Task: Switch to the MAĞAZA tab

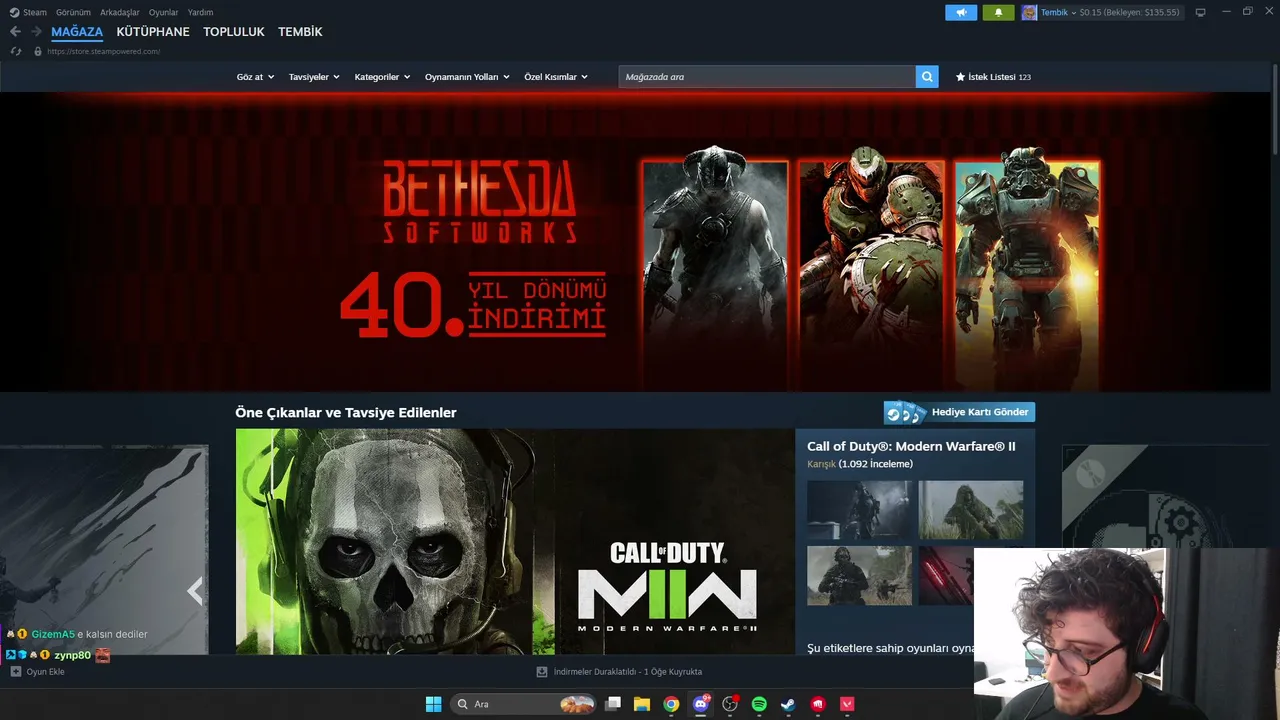Action: click(x=77, y=32)
